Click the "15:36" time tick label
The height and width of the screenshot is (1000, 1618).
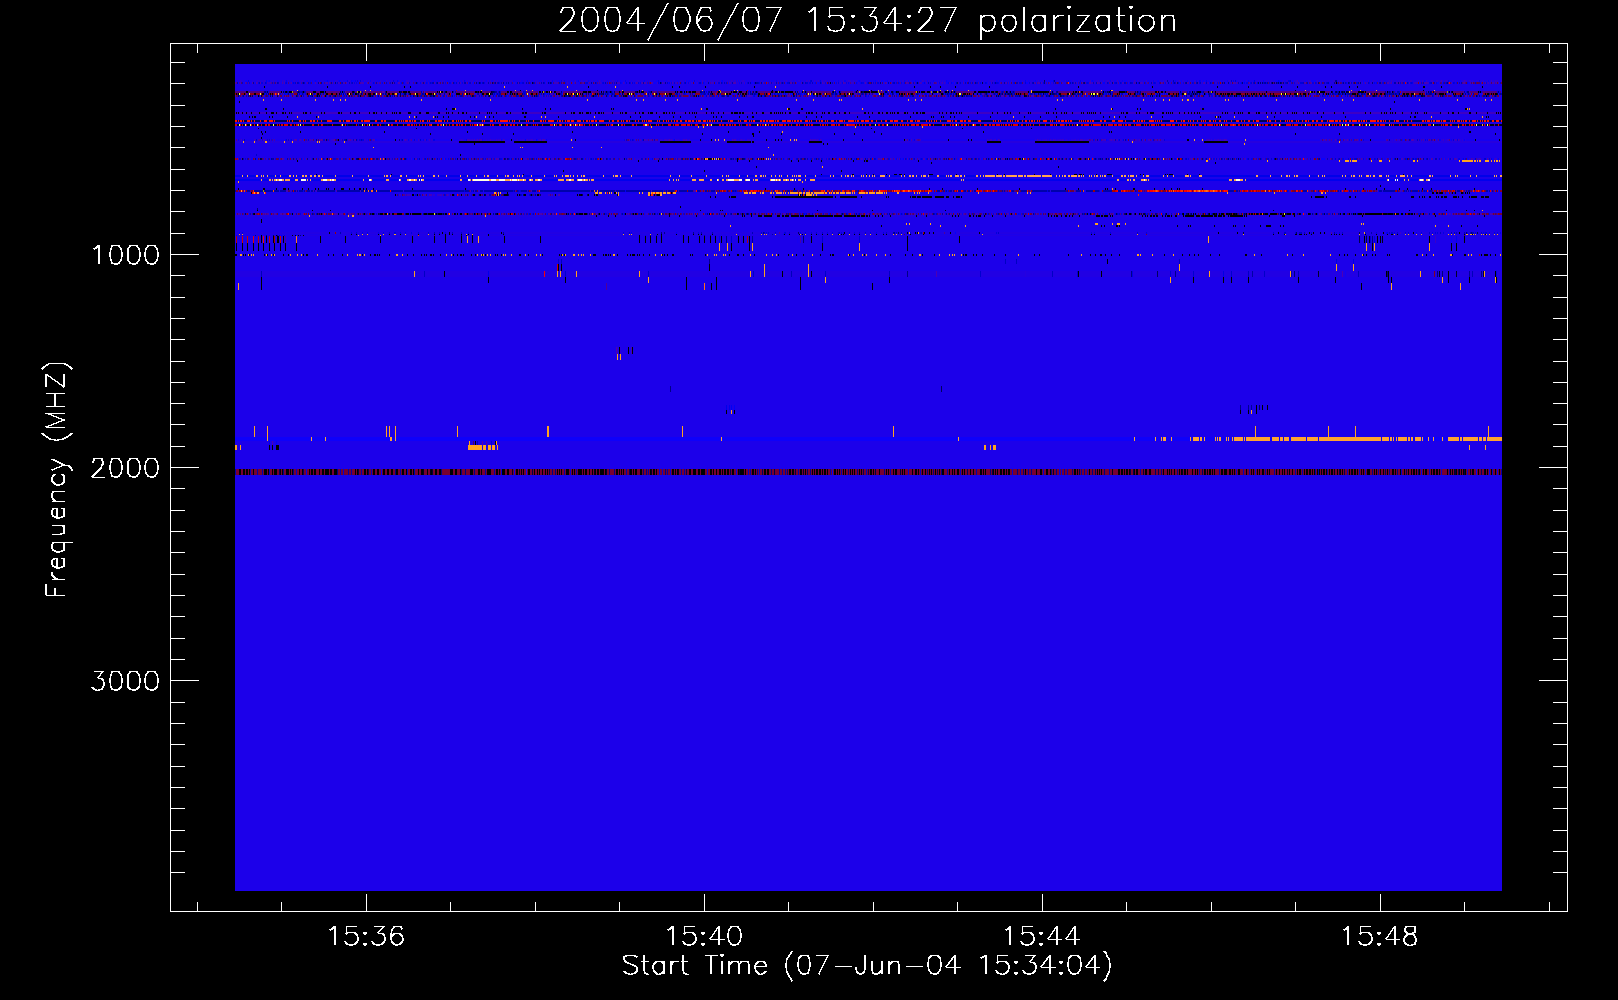pyautogui.click(x=366, y=937)
